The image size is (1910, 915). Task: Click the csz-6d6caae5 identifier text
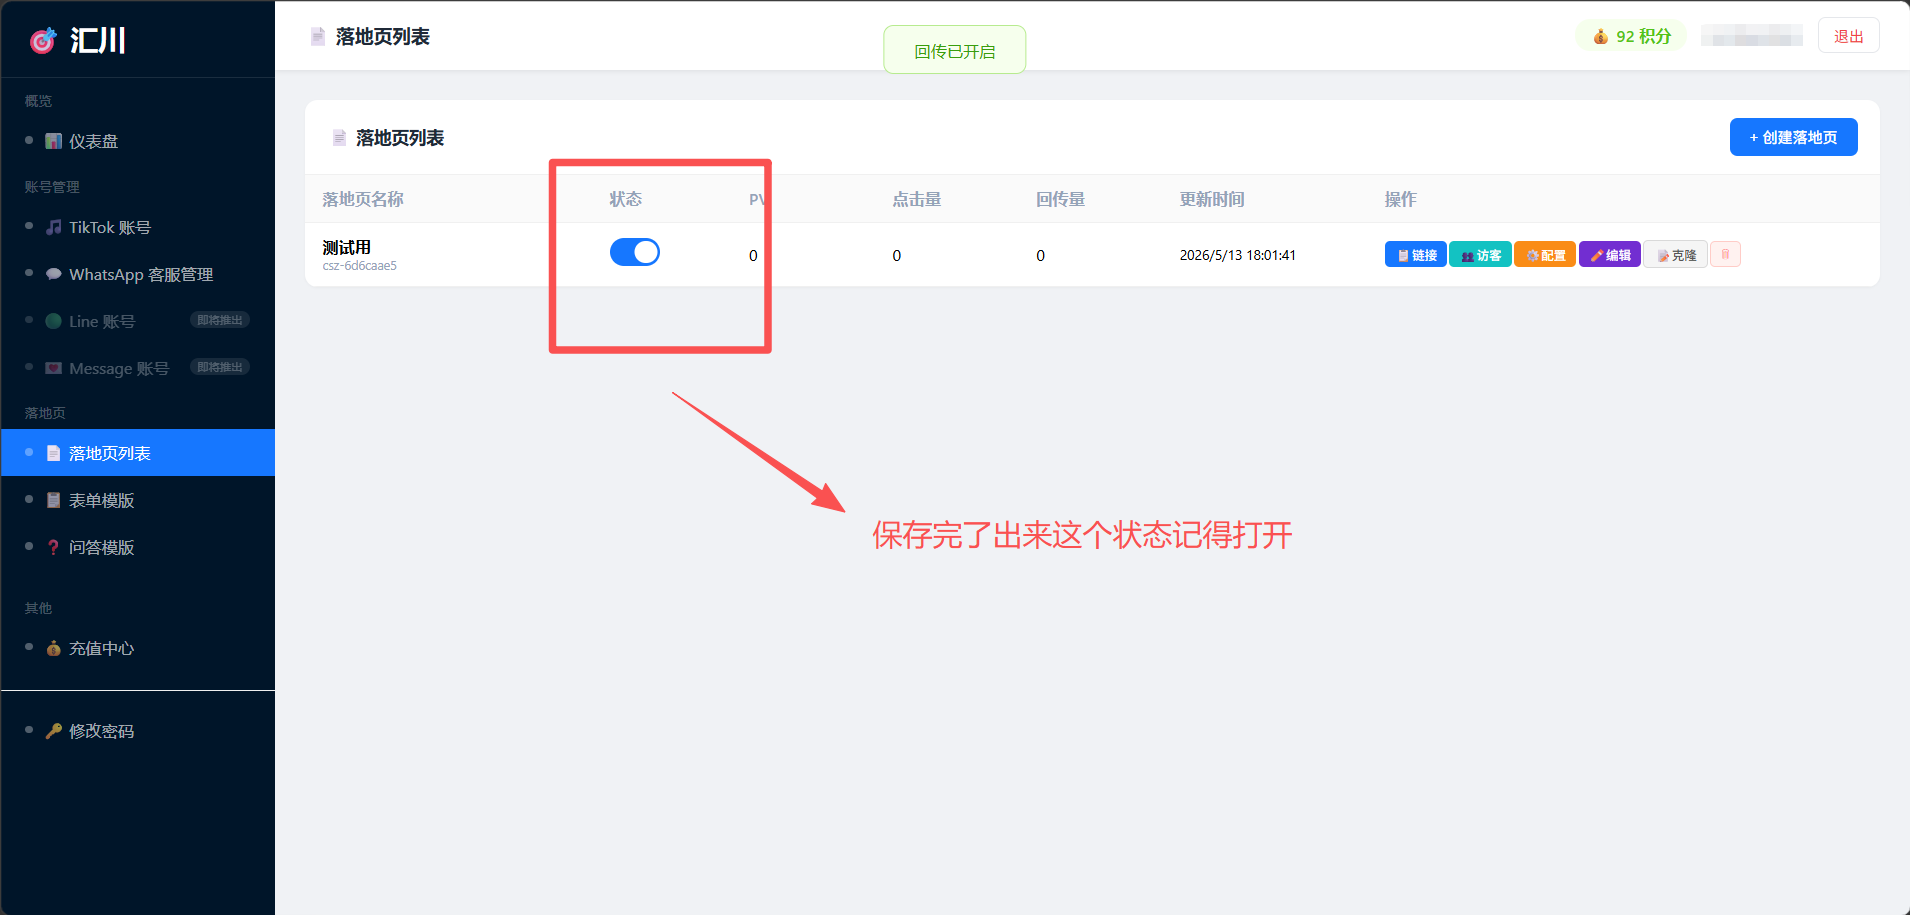coord(359,266)
